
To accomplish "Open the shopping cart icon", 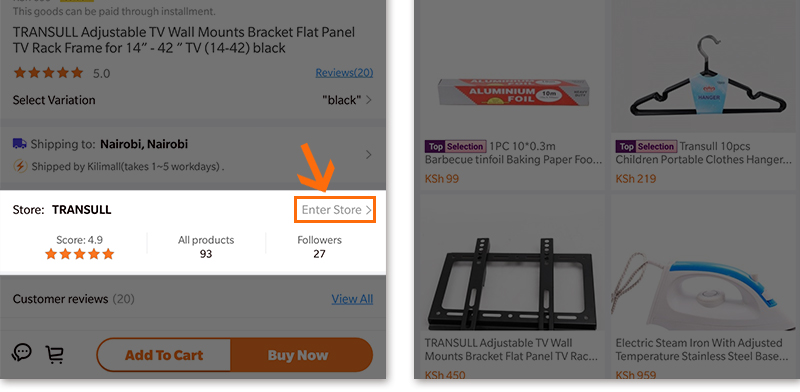I will tap(55, 354).
